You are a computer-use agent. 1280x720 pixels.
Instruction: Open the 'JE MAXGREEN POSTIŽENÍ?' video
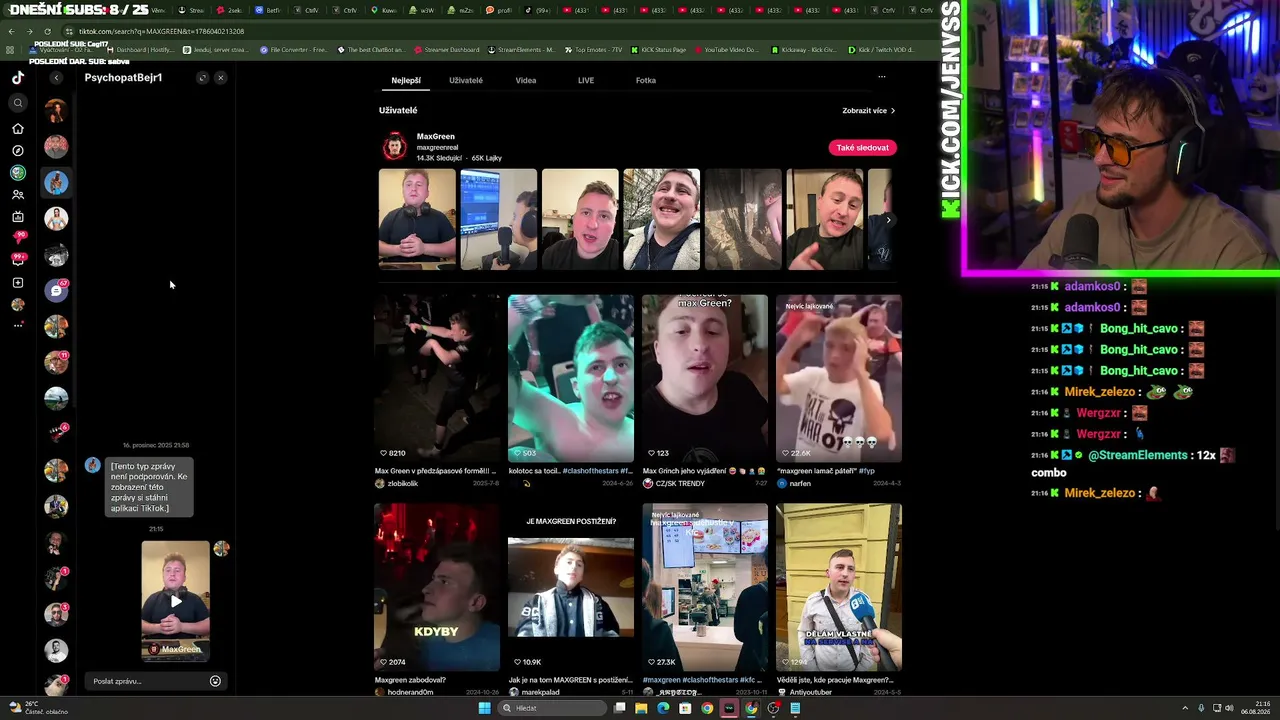tap(571, 587)
